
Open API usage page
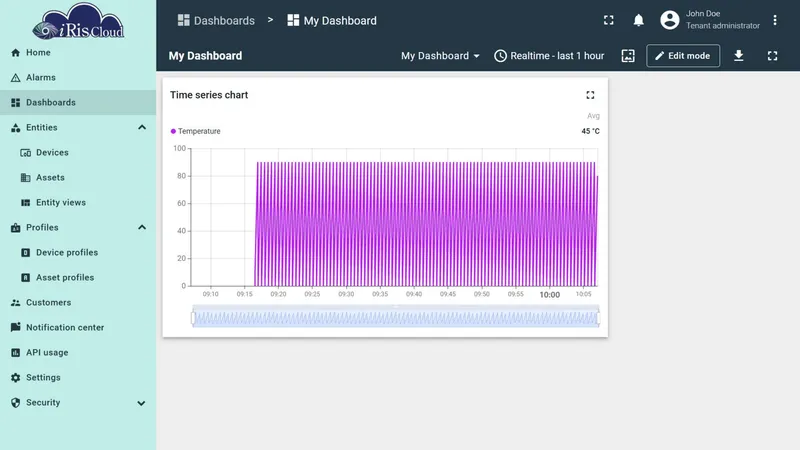pyautogui.click(x=78, y=353)
